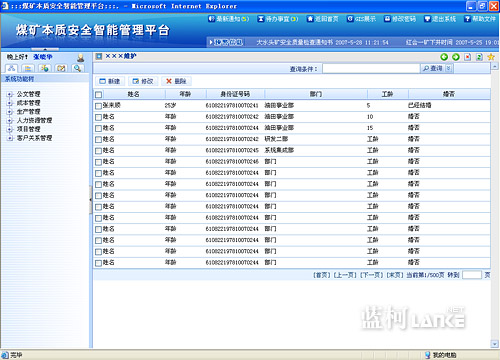Open the globe sidebar tab icon

[44, 68]
